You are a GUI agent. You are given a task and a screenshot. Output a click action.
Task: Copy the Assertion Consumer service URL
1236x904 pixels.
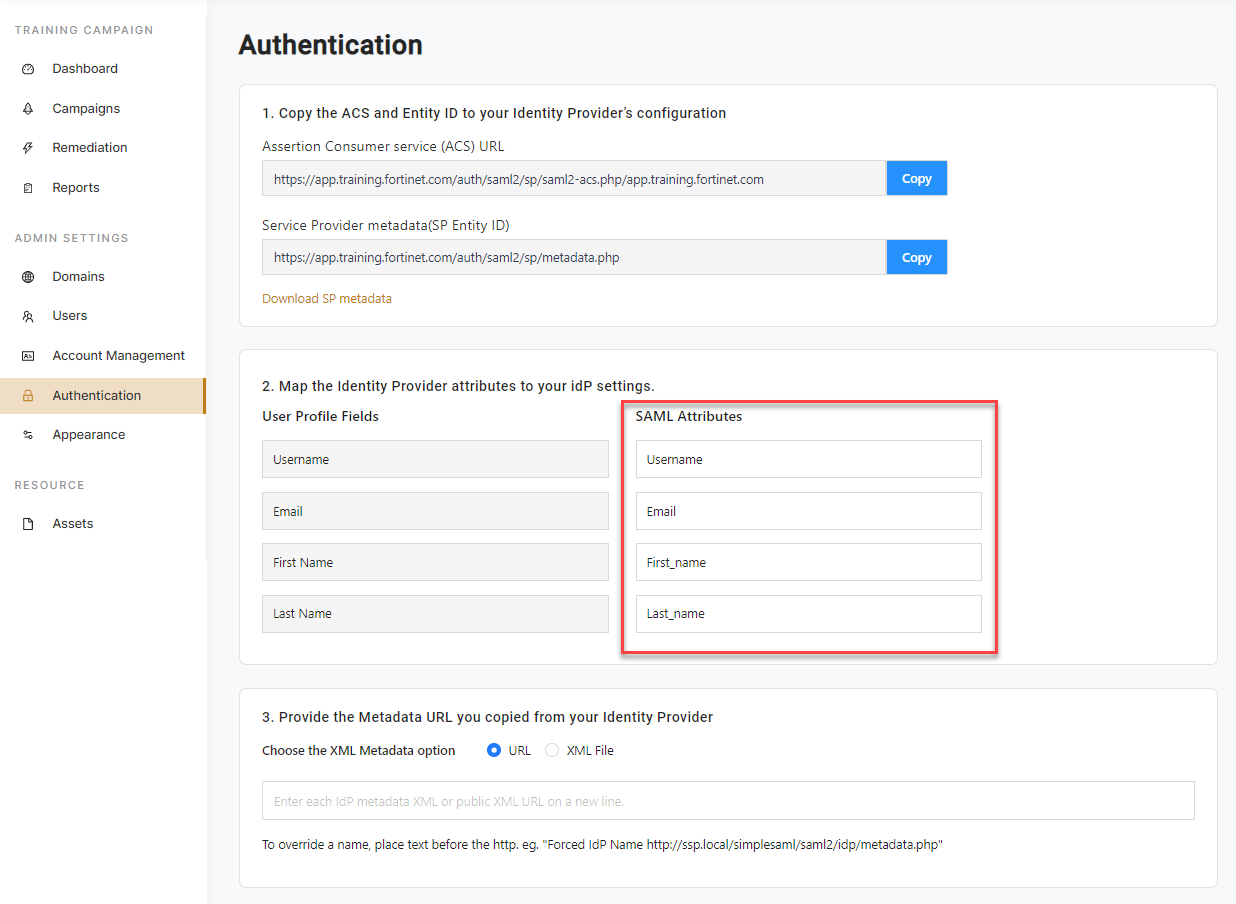[x=915, y=177]
